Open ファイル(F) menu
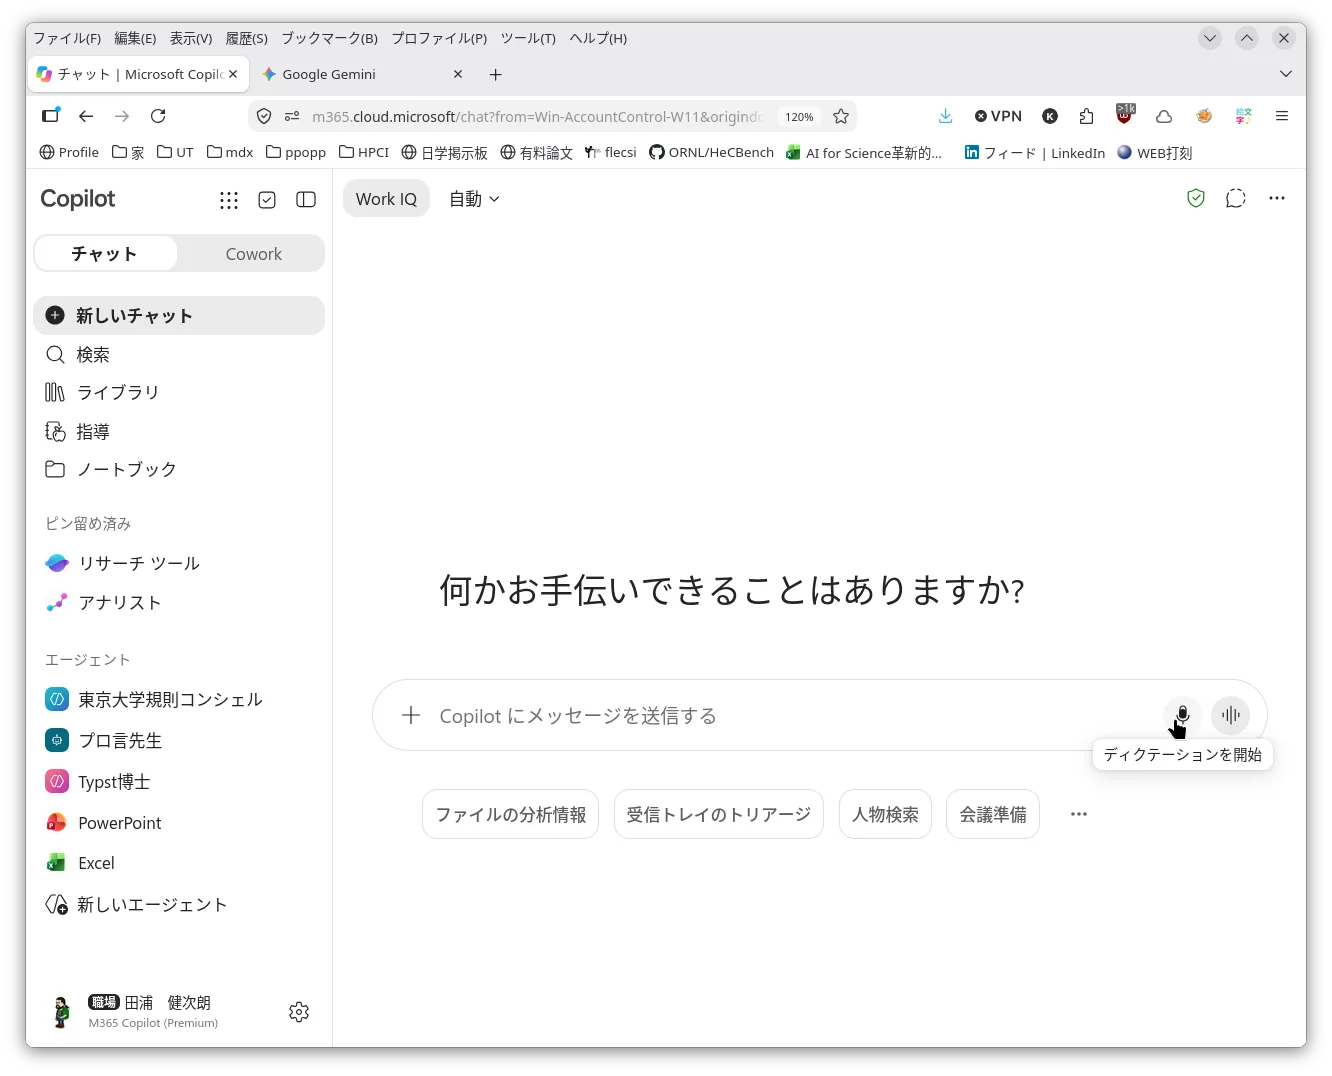Screen dimensions: 1332x1076 67,38
